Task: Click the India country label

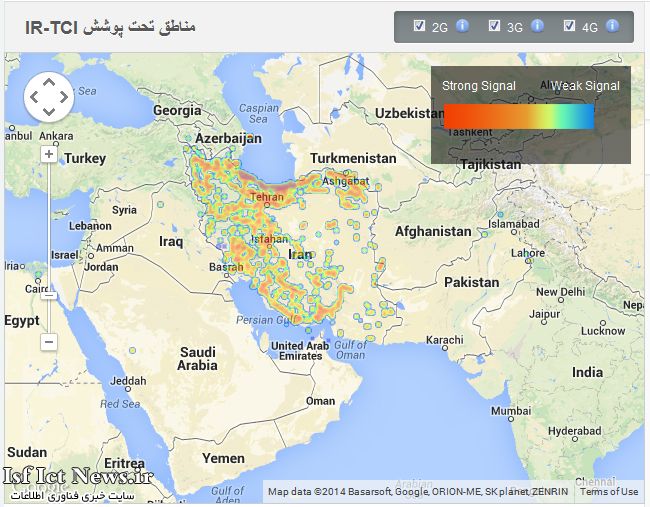Action: (x=587, y=372)
